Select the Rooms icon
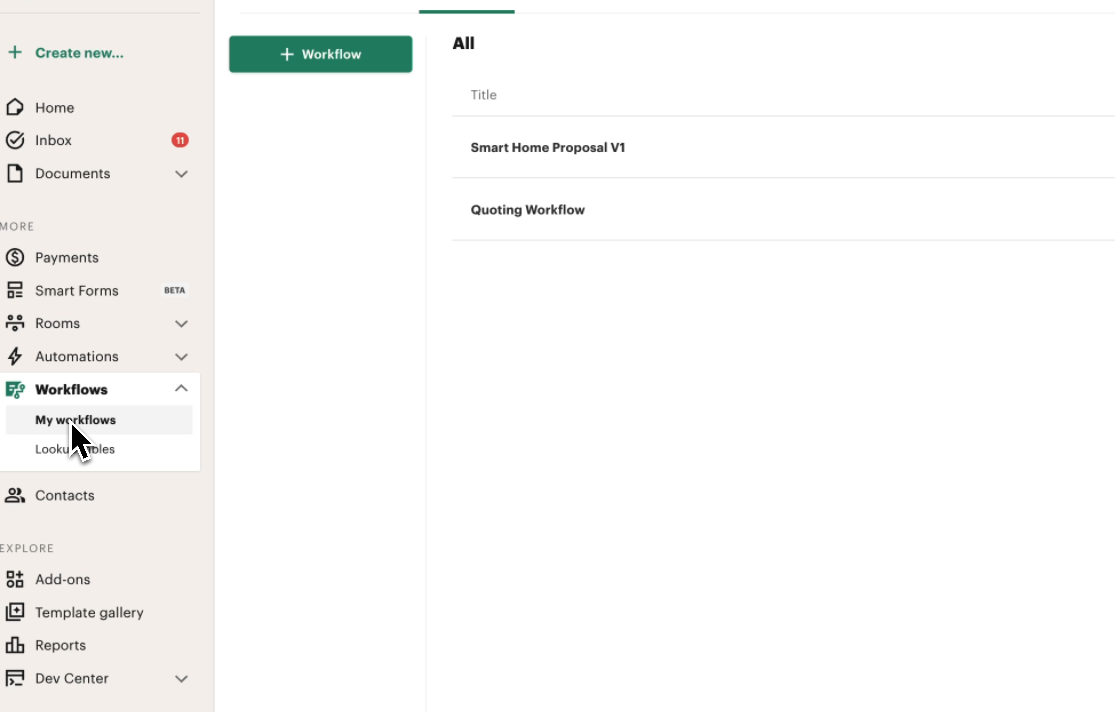The image size is (1115, 712). pyautogui.click(x=14, y=323)
